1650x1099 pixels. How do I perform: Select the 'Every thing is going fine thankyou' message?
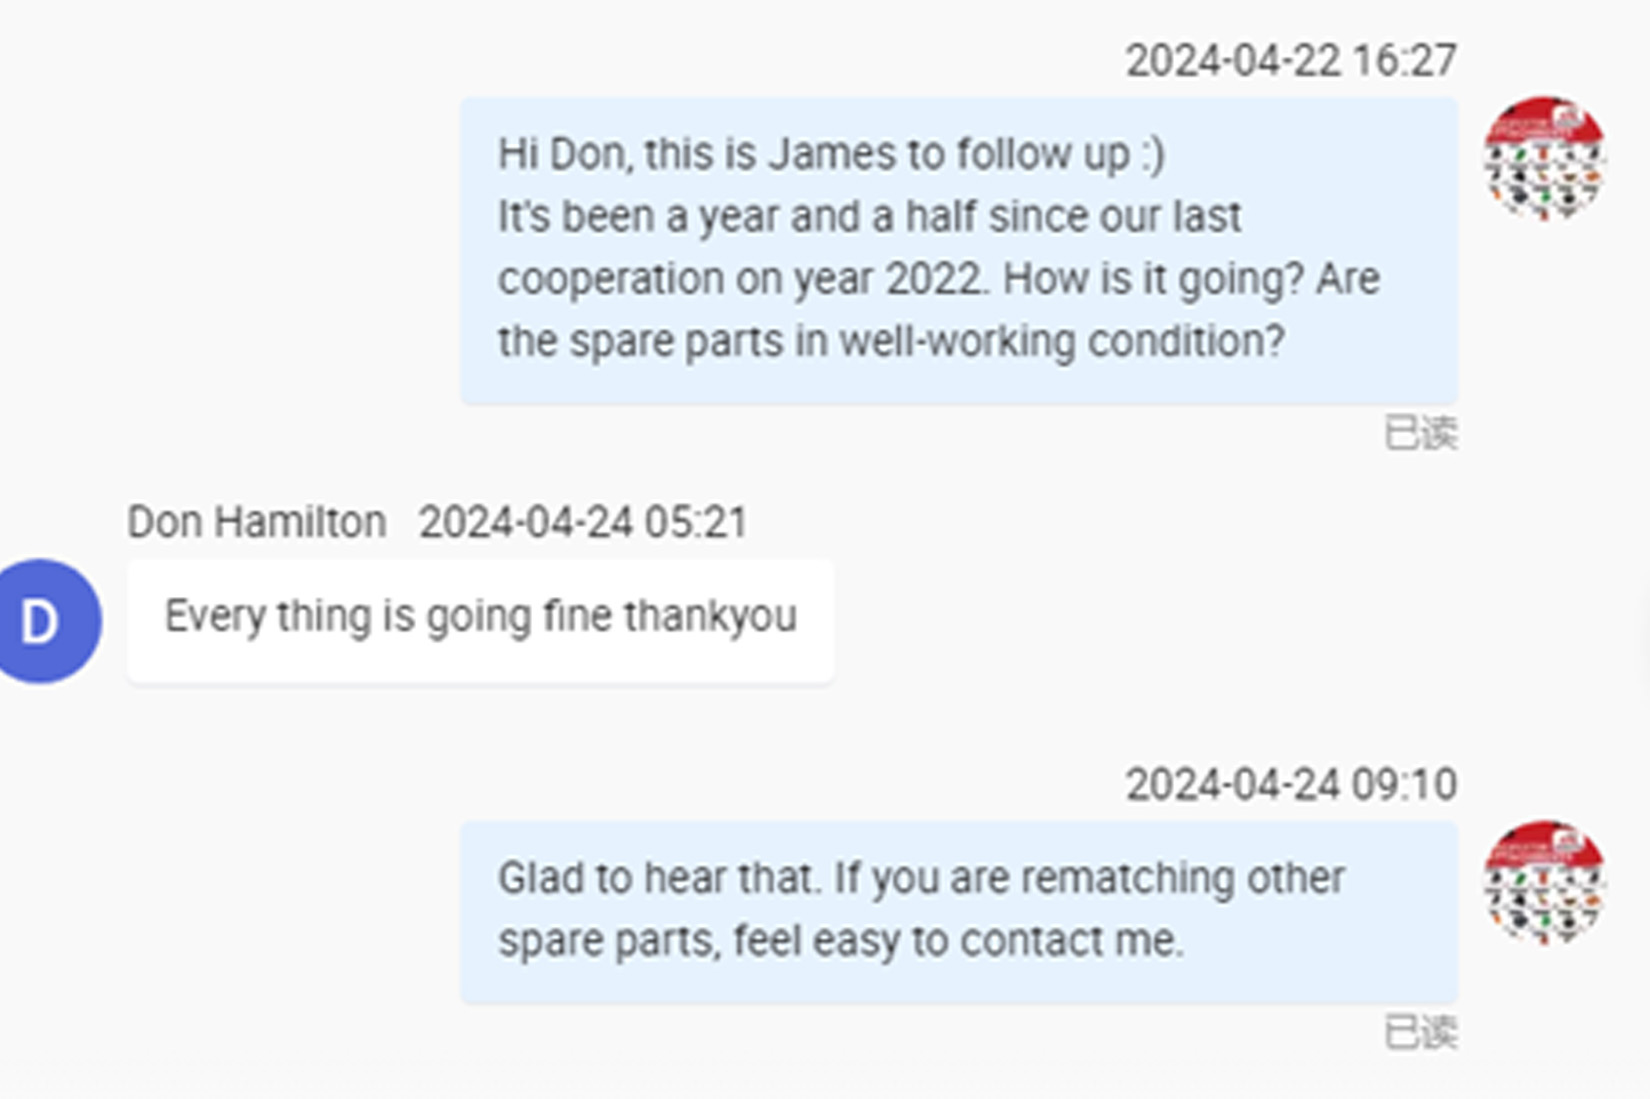point(480,617)
